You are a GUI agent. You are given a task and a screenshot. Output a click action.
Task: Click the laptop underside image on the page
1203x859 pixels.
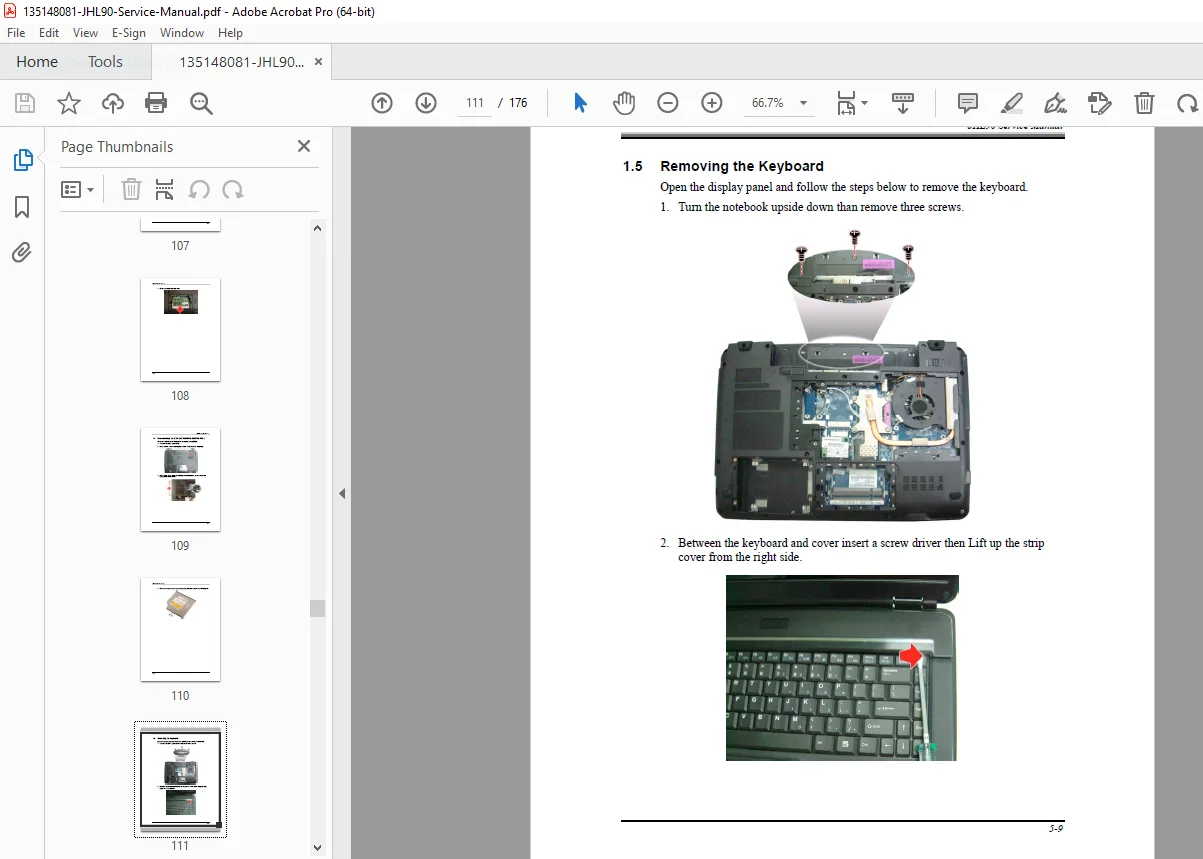842,429
